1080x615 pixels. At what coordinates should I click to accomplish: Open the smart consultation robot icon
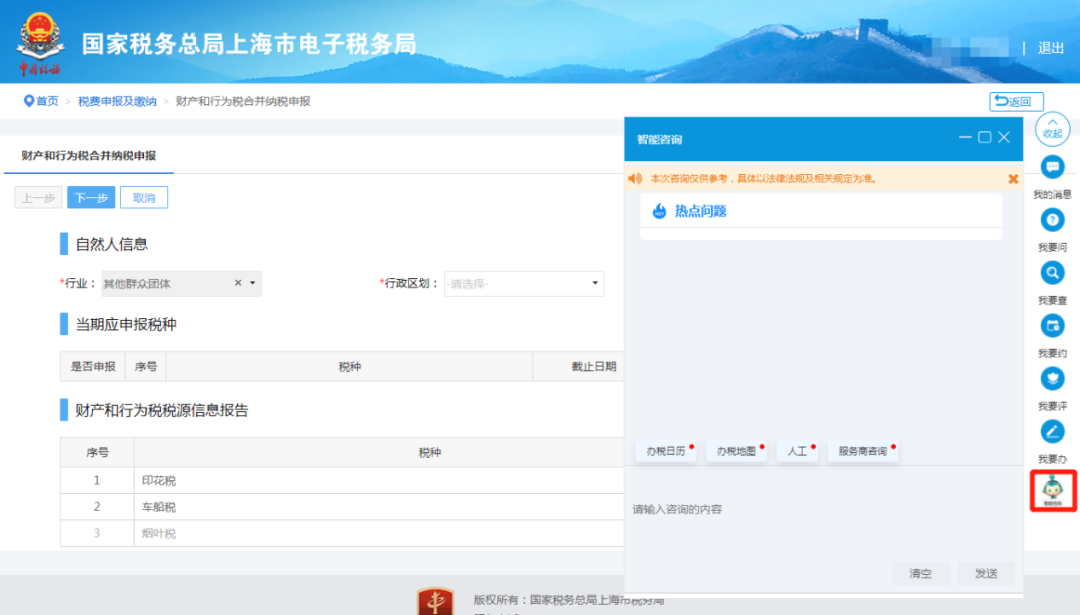(x=1052, y=490)
